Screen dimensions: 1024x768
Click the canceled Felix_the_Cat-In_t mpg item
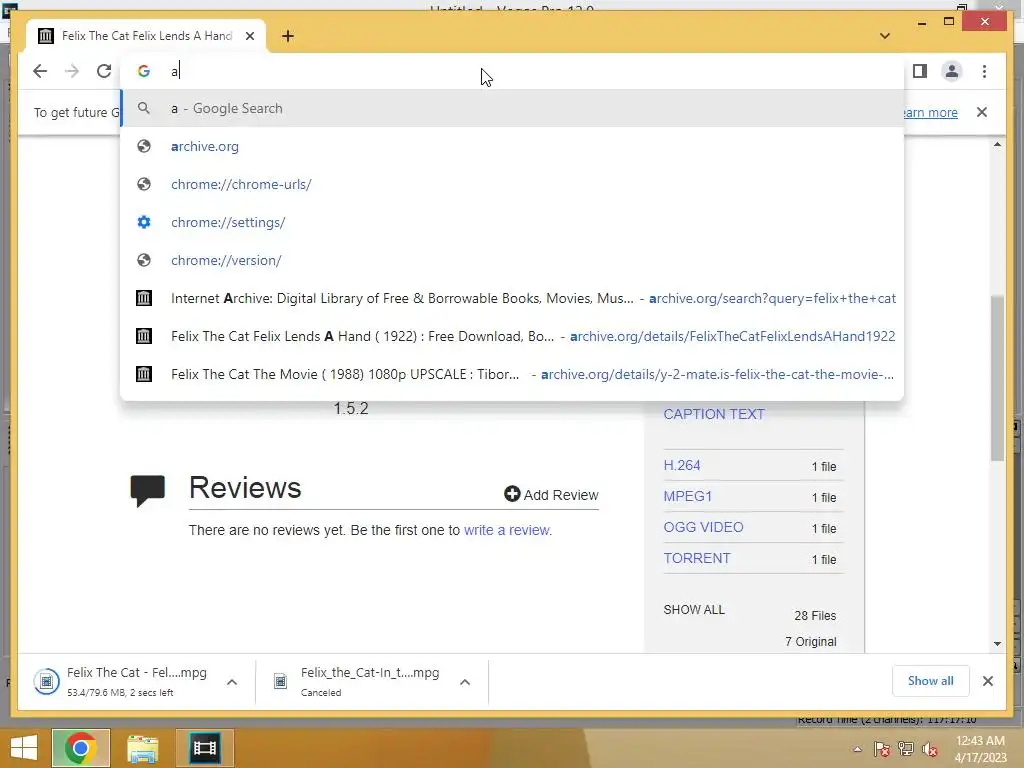(370, 681)
